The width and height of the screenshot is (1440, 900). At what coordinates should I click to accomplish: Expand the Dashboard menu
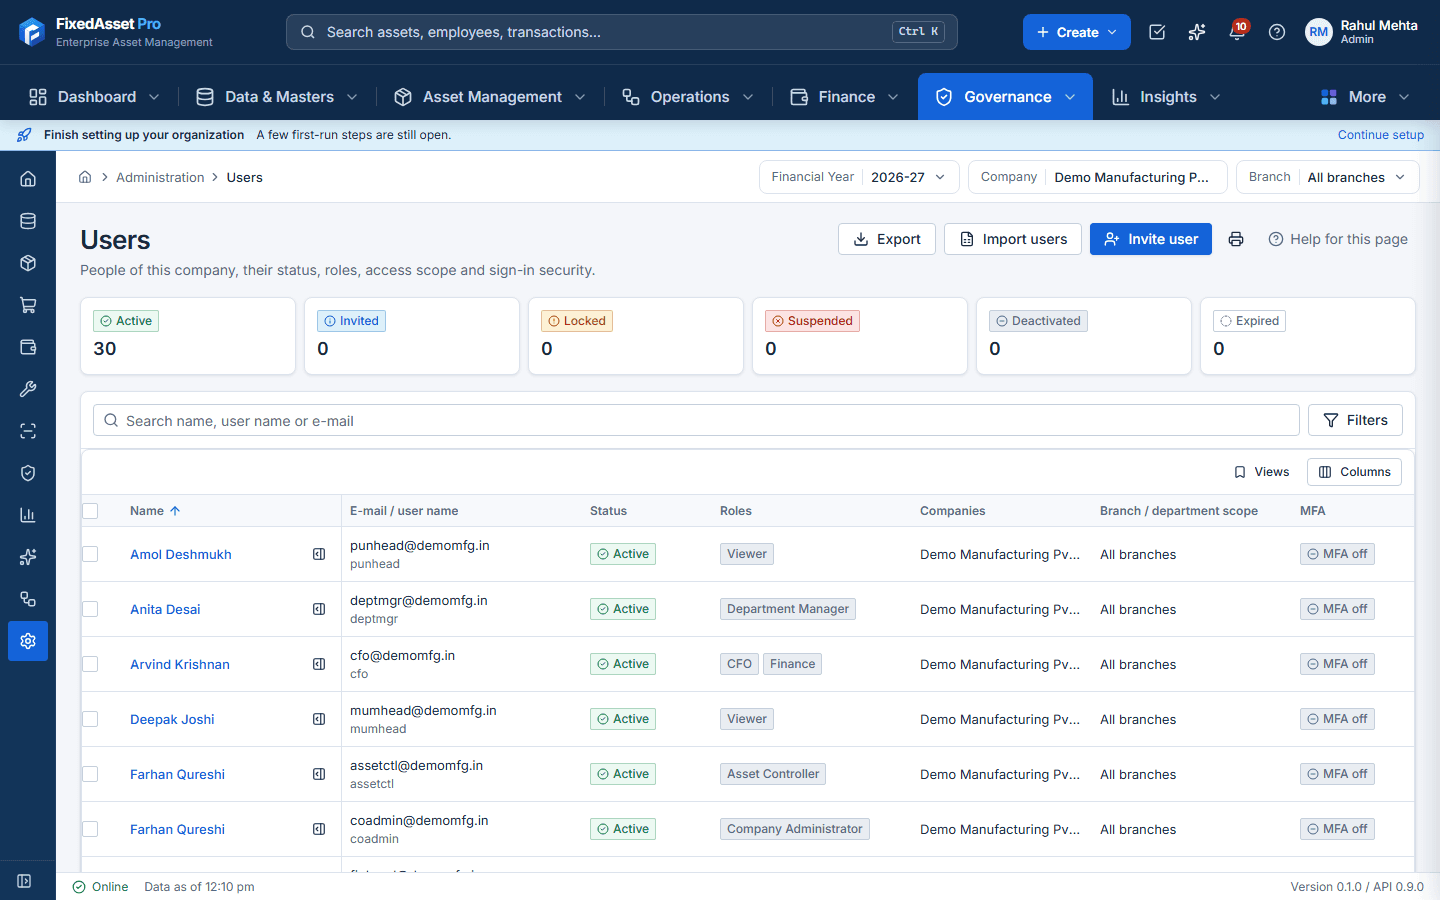[94, 97]
